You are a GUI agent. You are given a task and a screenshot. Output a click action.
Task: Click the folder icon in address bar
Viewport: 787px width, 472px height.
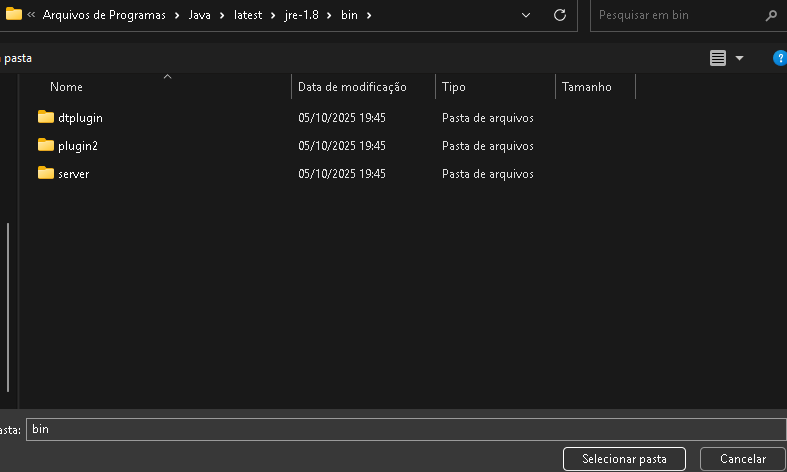[x=14, y=14]
